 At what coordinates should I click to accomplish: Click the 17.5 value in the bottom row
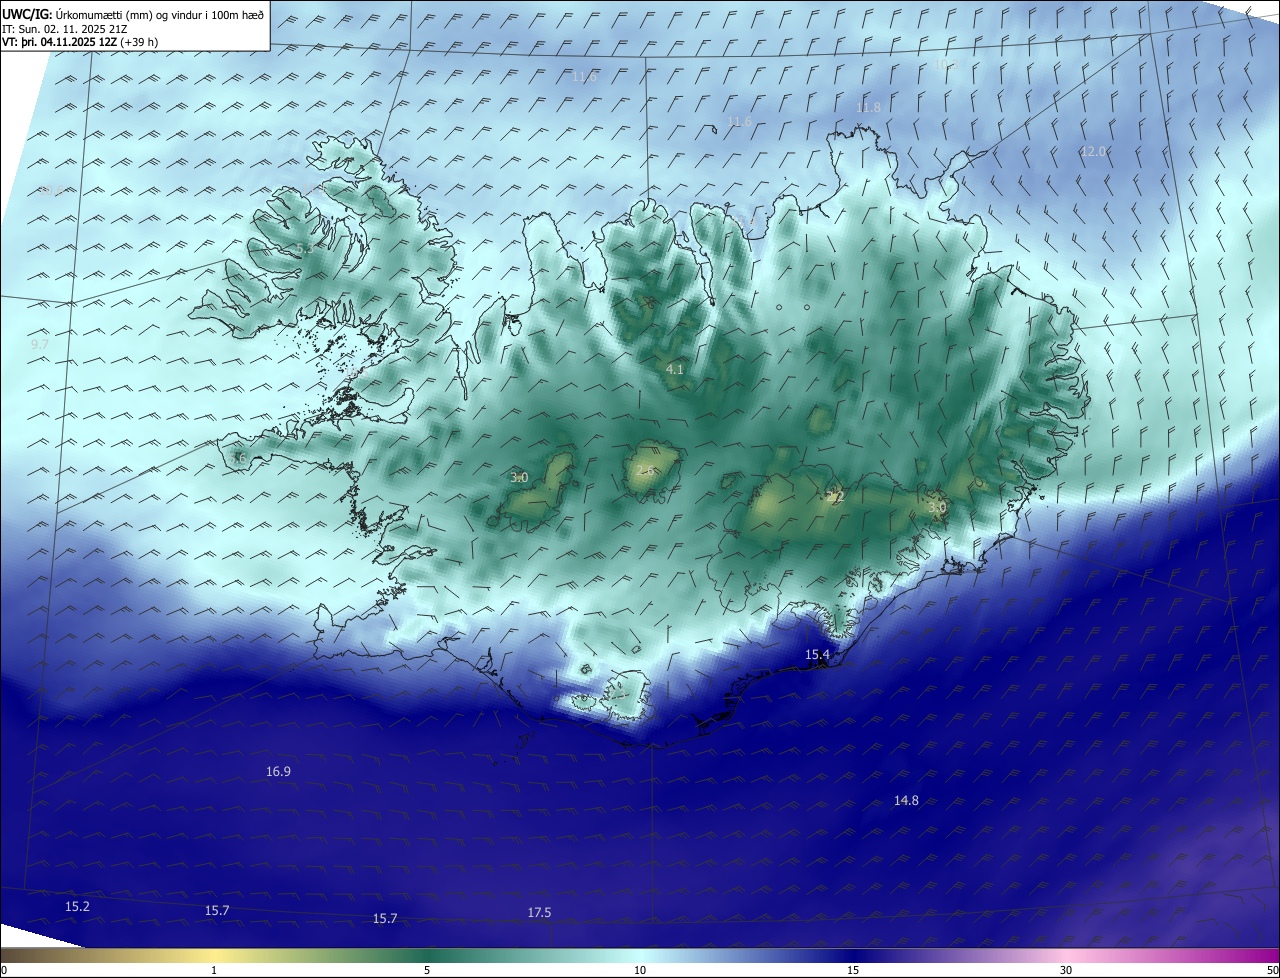point(539,912)
